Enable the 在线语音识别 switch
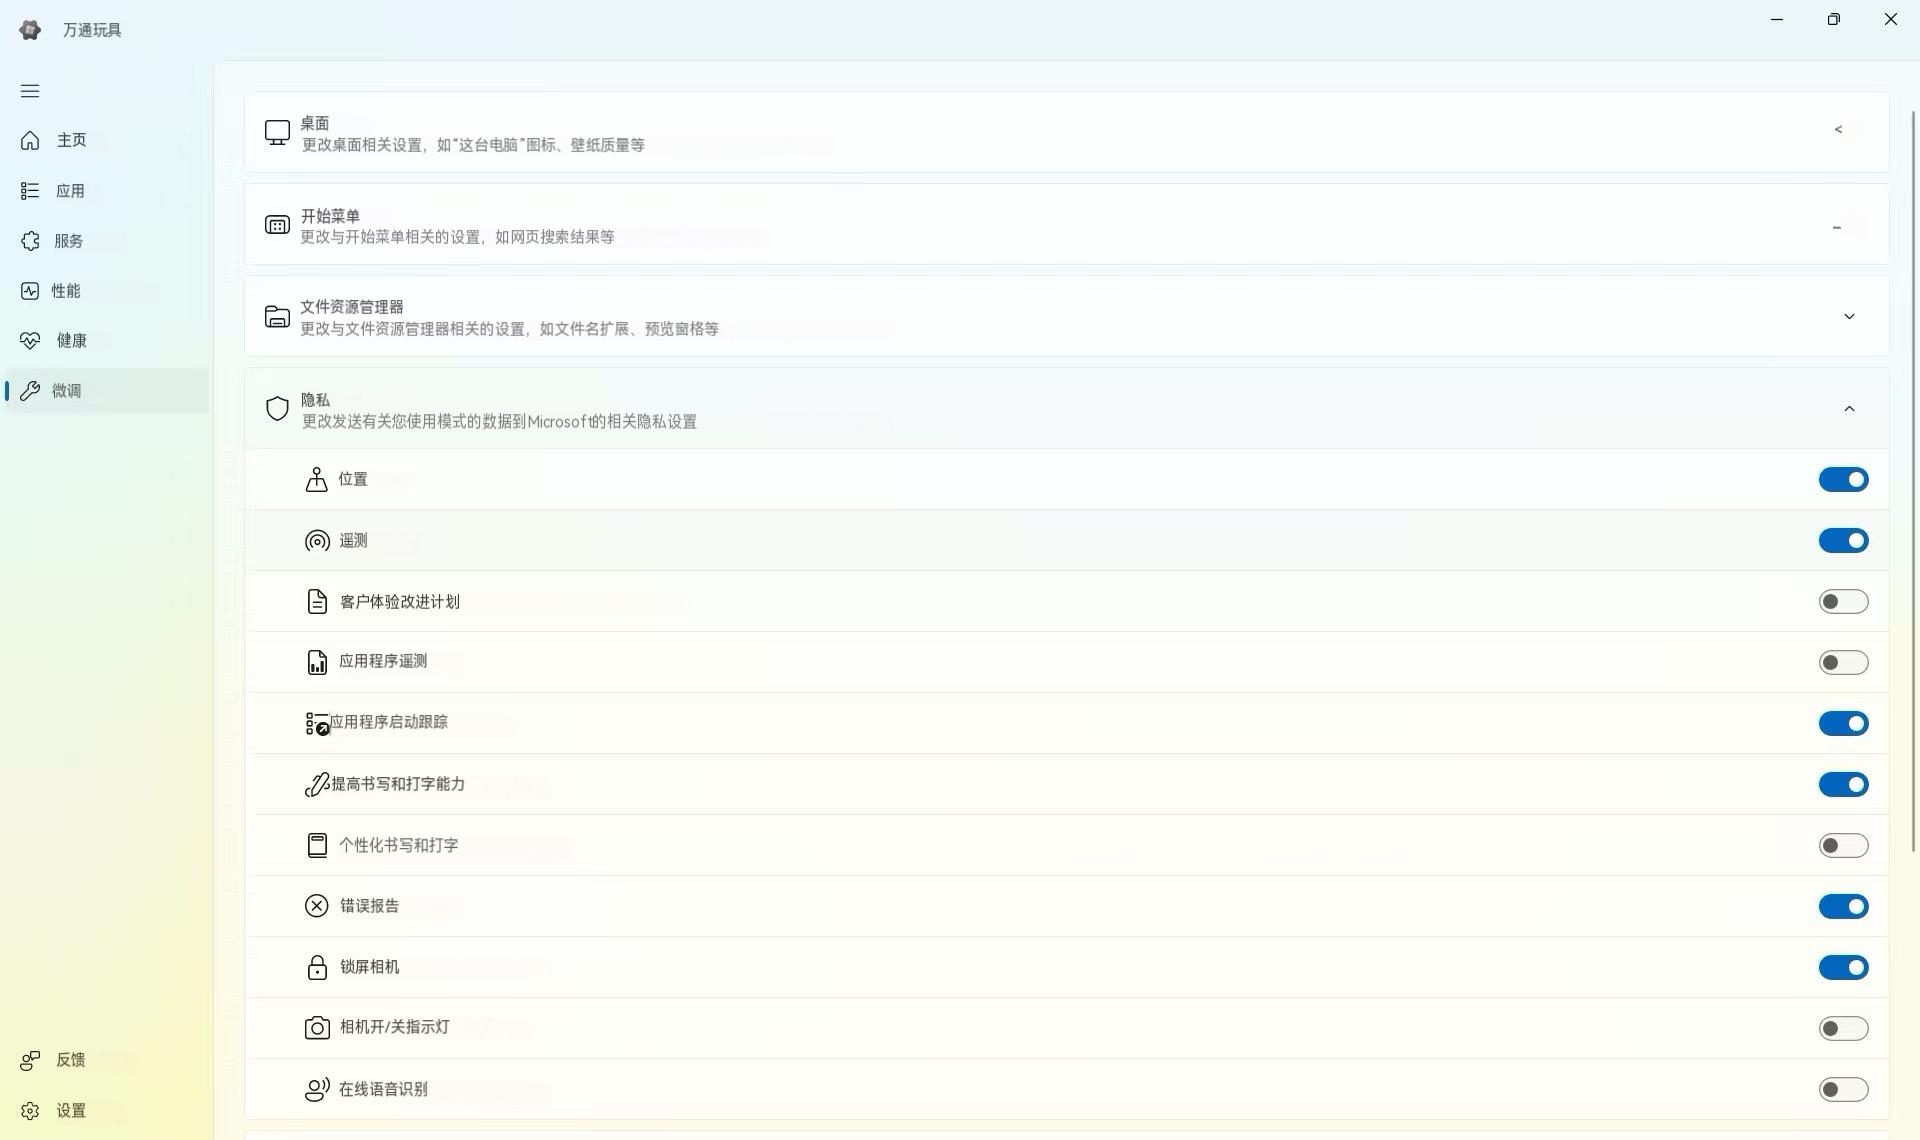This screenshot has width=1920, height=1140. tap(1843, 1090)
